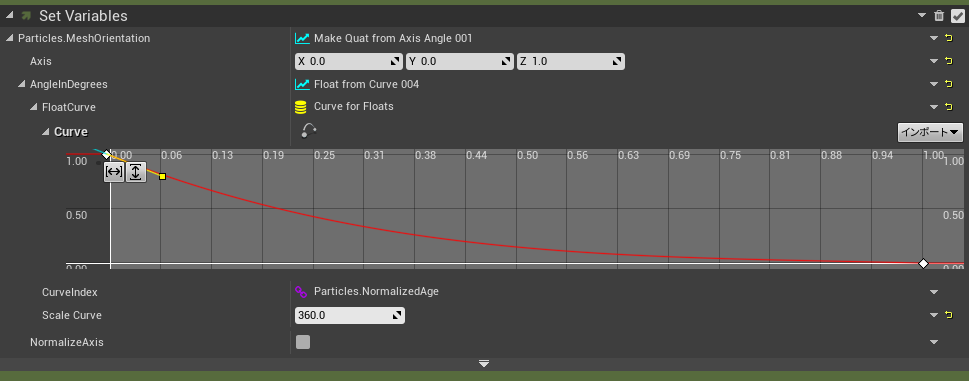
Task: Open the インポート dropdown button
Action: click(930, 132)
